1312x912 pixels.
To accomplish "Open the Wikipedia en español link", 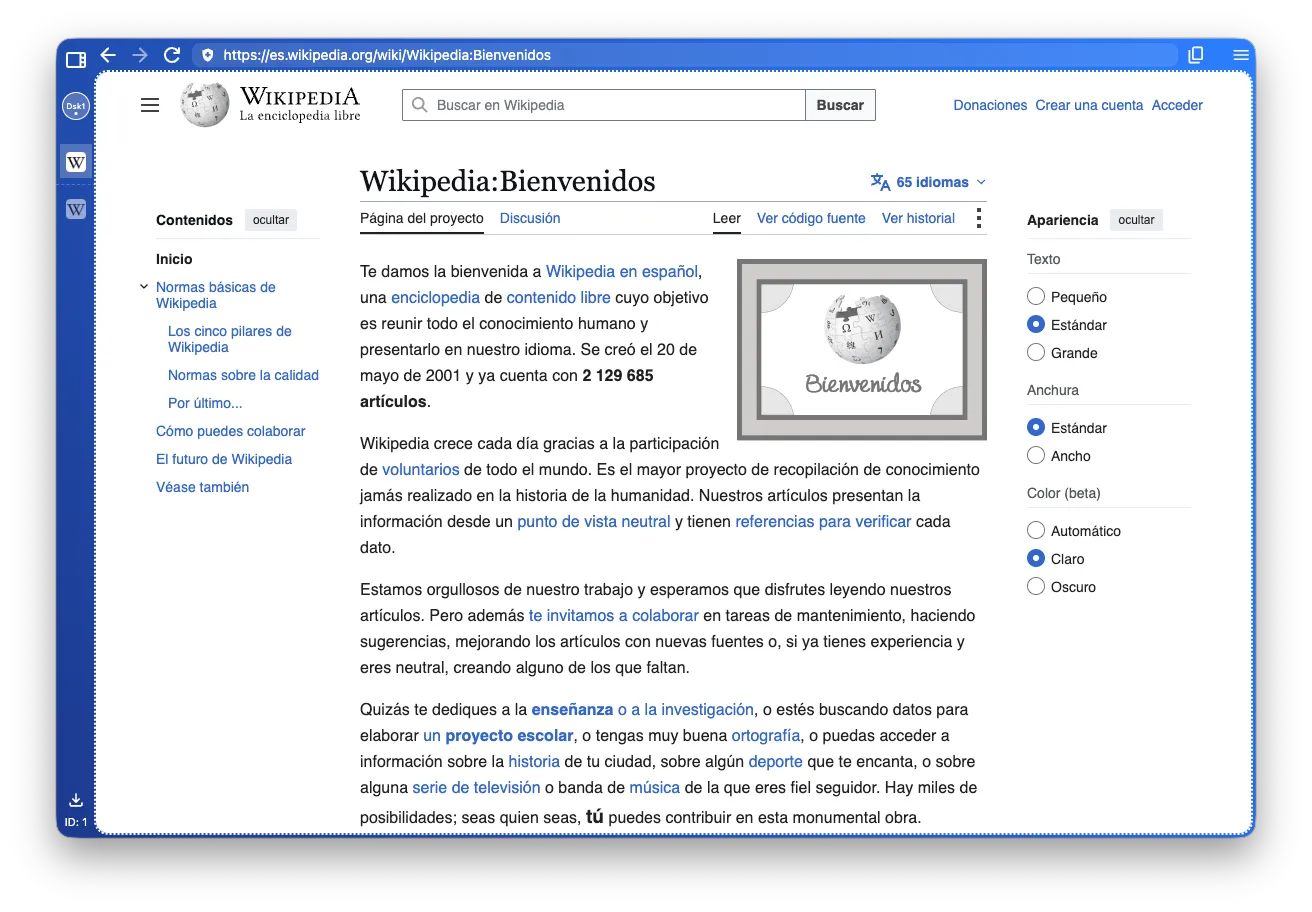I will (x=622, y=271).
